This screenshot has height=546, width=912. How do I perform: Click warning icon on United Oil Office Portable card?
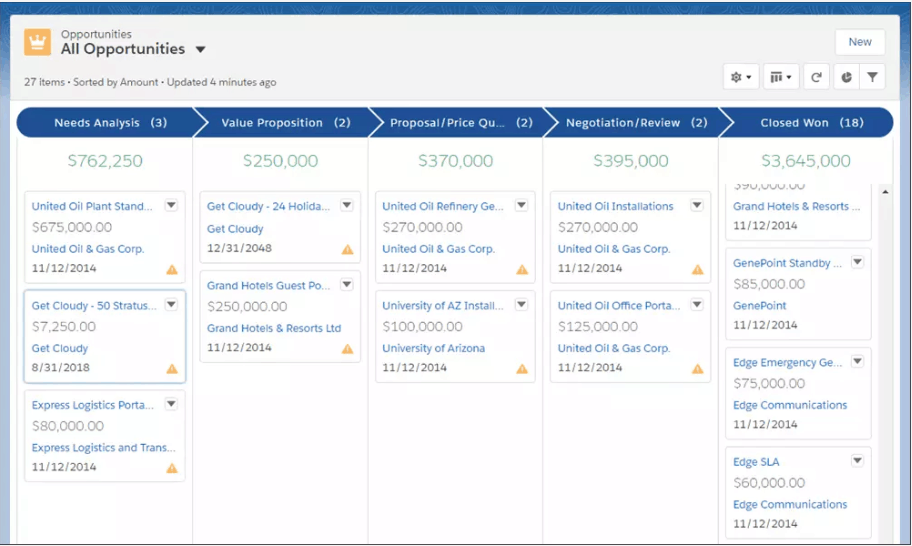pyautogui.click(x=697, y=369)
